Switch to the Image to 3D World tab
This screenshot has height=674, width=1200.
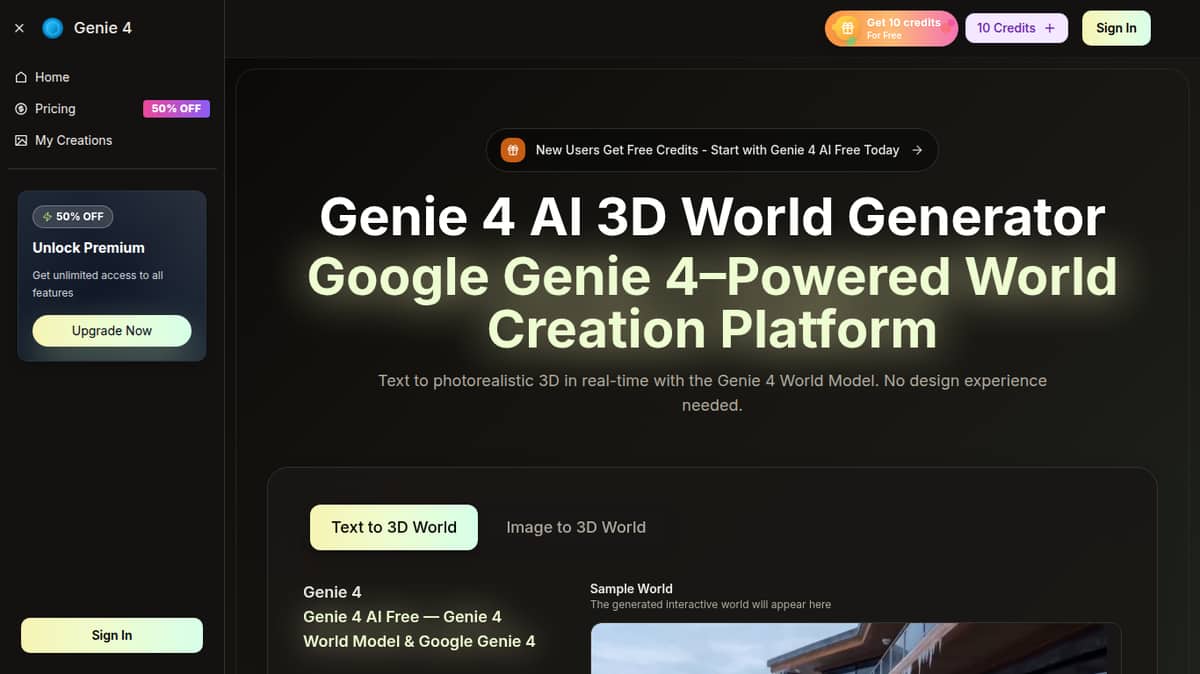coord(576,527)
